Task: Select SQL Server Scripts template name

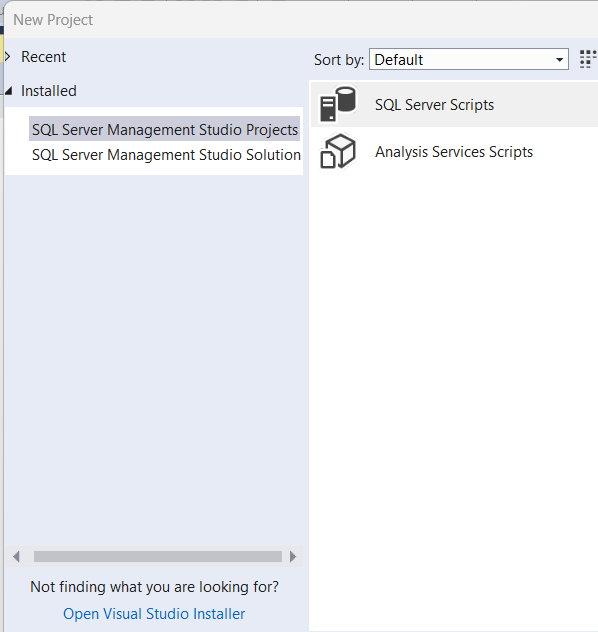Action: point(434,105)
